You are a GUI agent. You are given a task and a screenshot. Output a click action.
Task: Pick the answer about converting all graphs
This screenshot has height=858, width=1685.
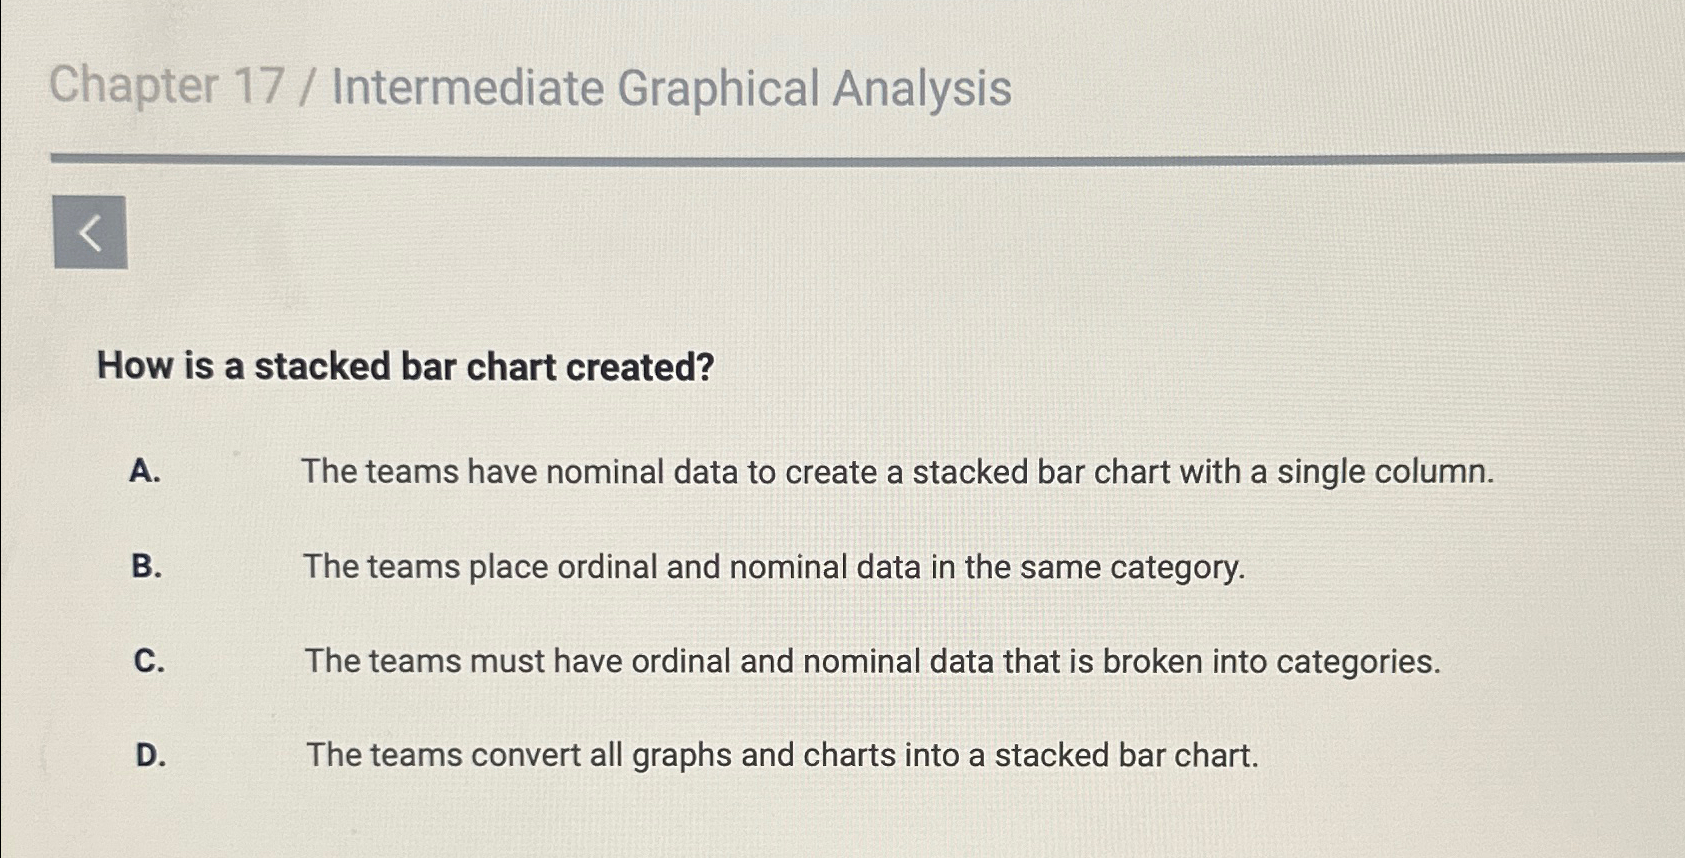click(782, 755)
